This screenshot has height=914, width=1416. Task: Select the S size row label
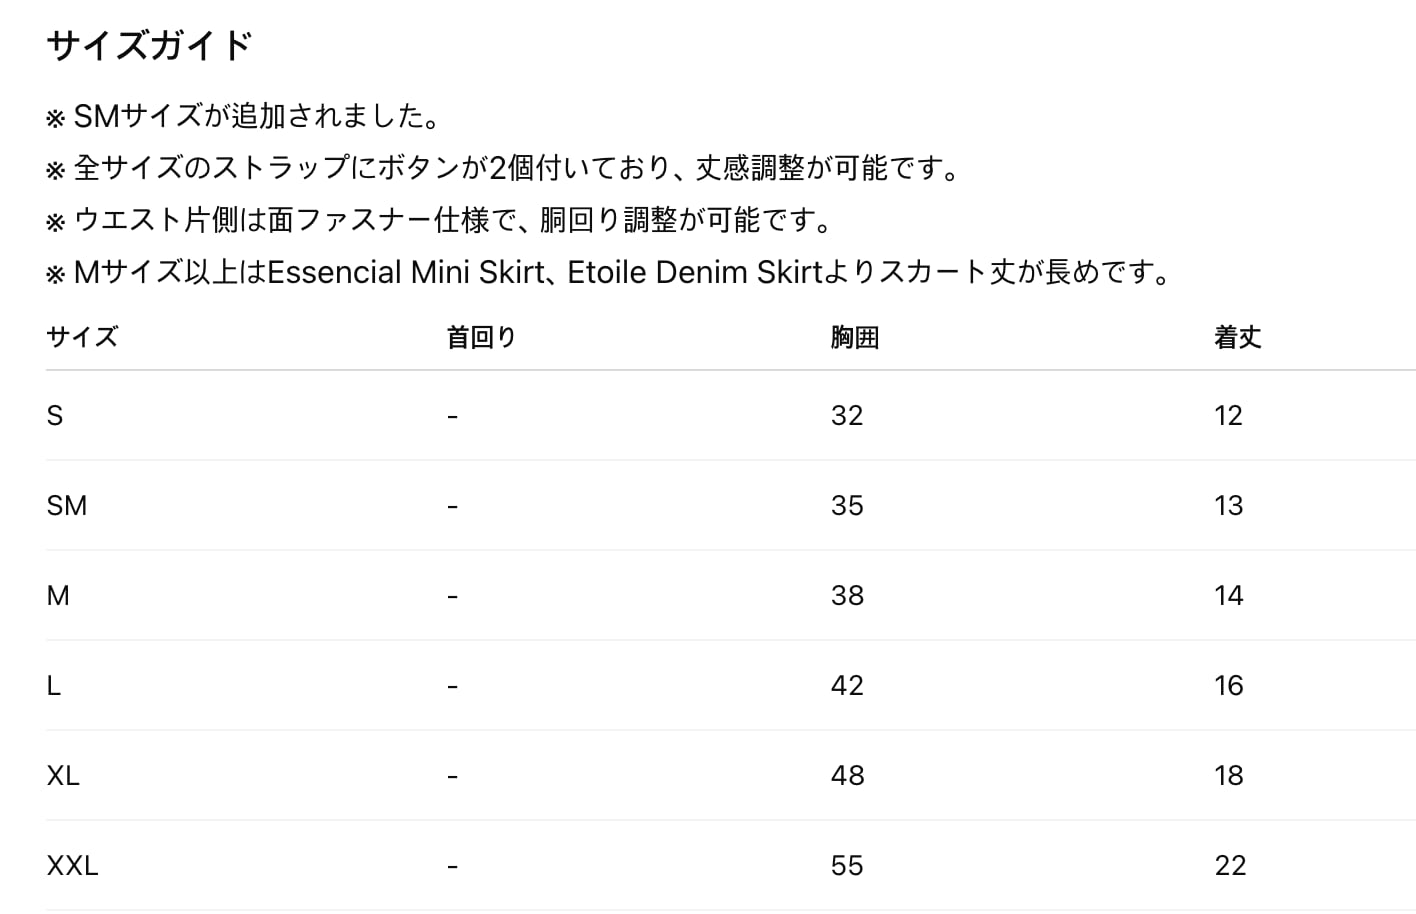pyautogui.click(x=55, y=416)
